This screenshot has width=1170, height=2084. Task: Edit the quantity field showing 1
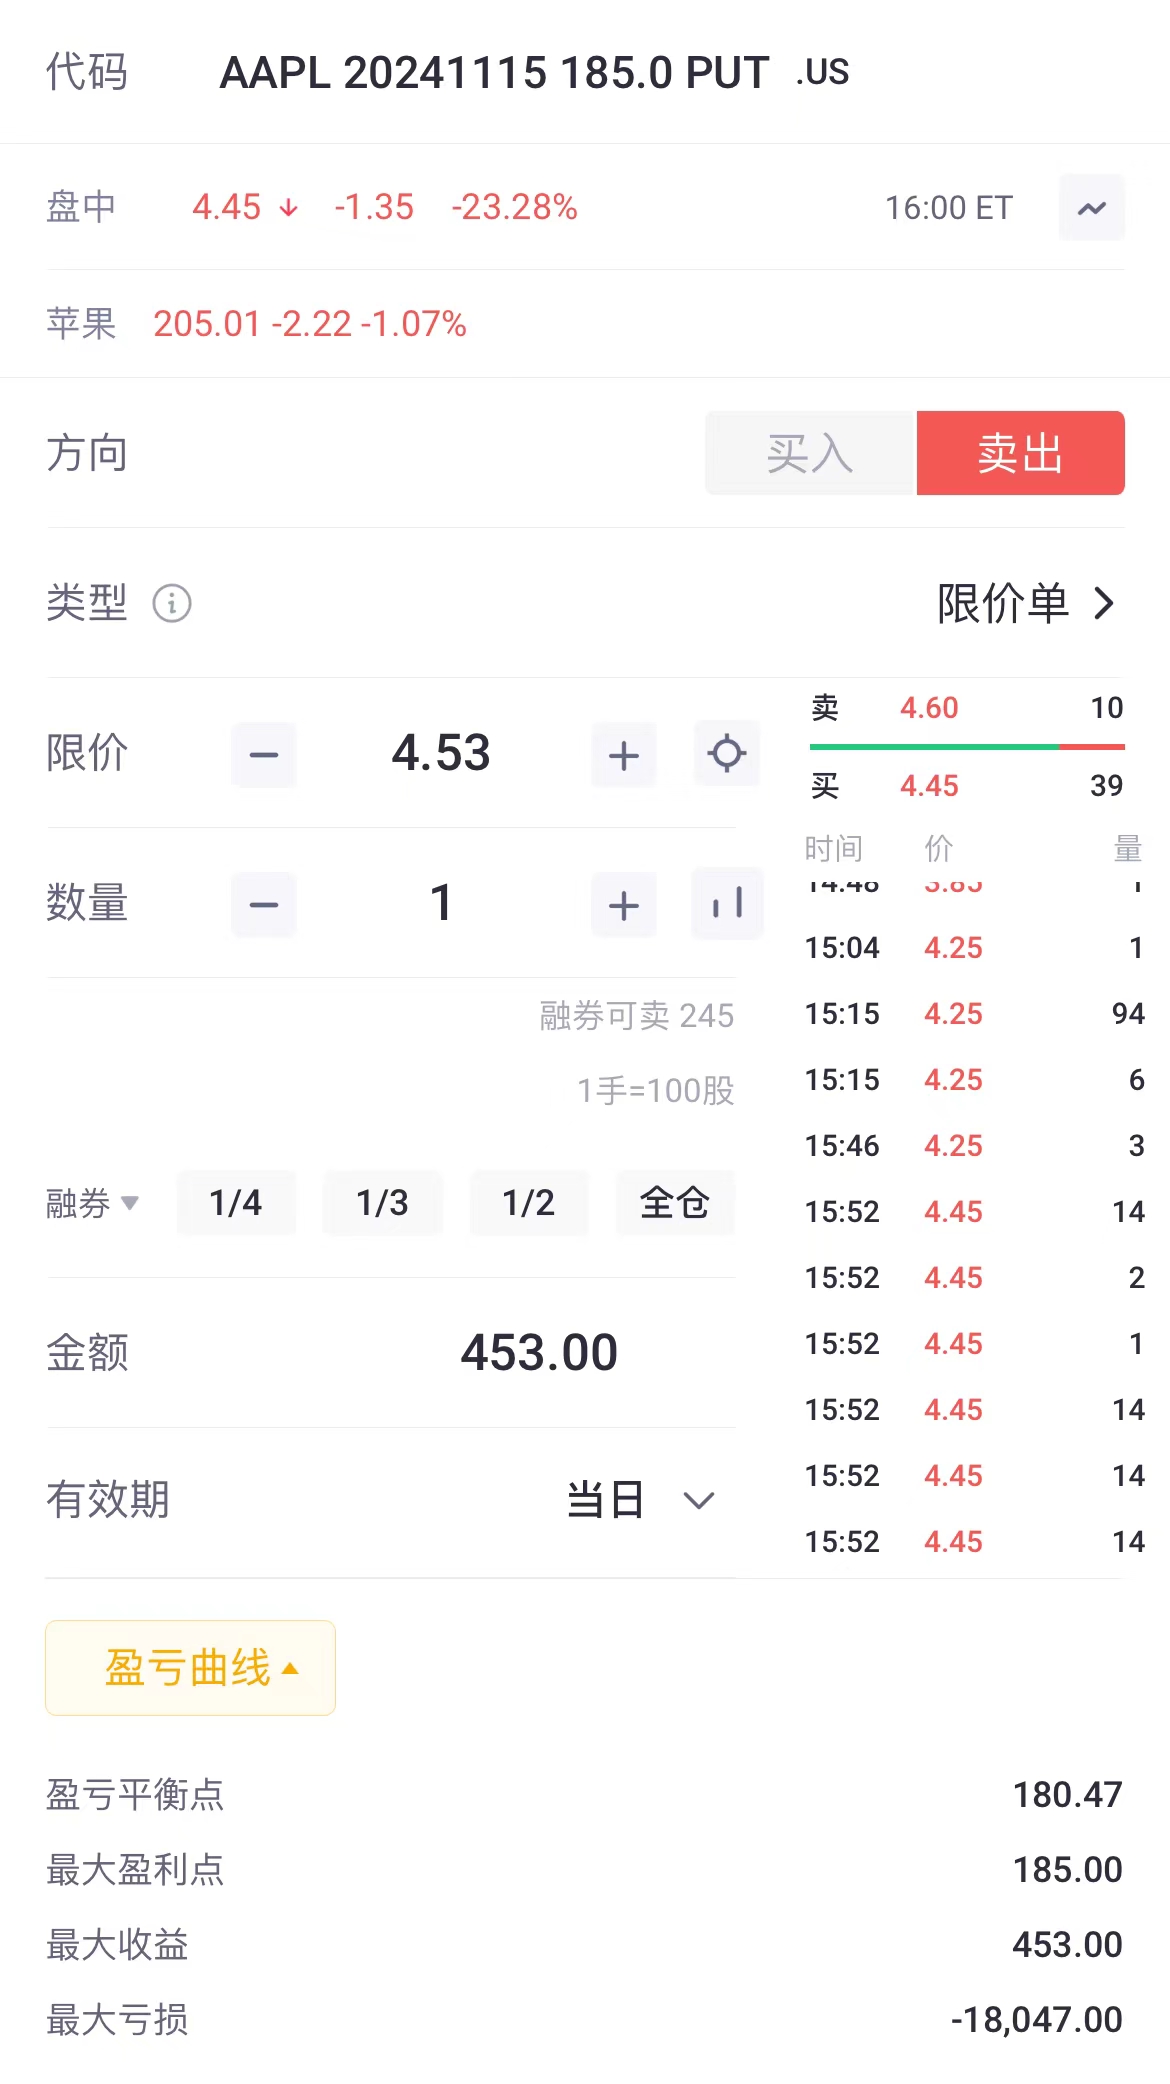click(441, 903)
